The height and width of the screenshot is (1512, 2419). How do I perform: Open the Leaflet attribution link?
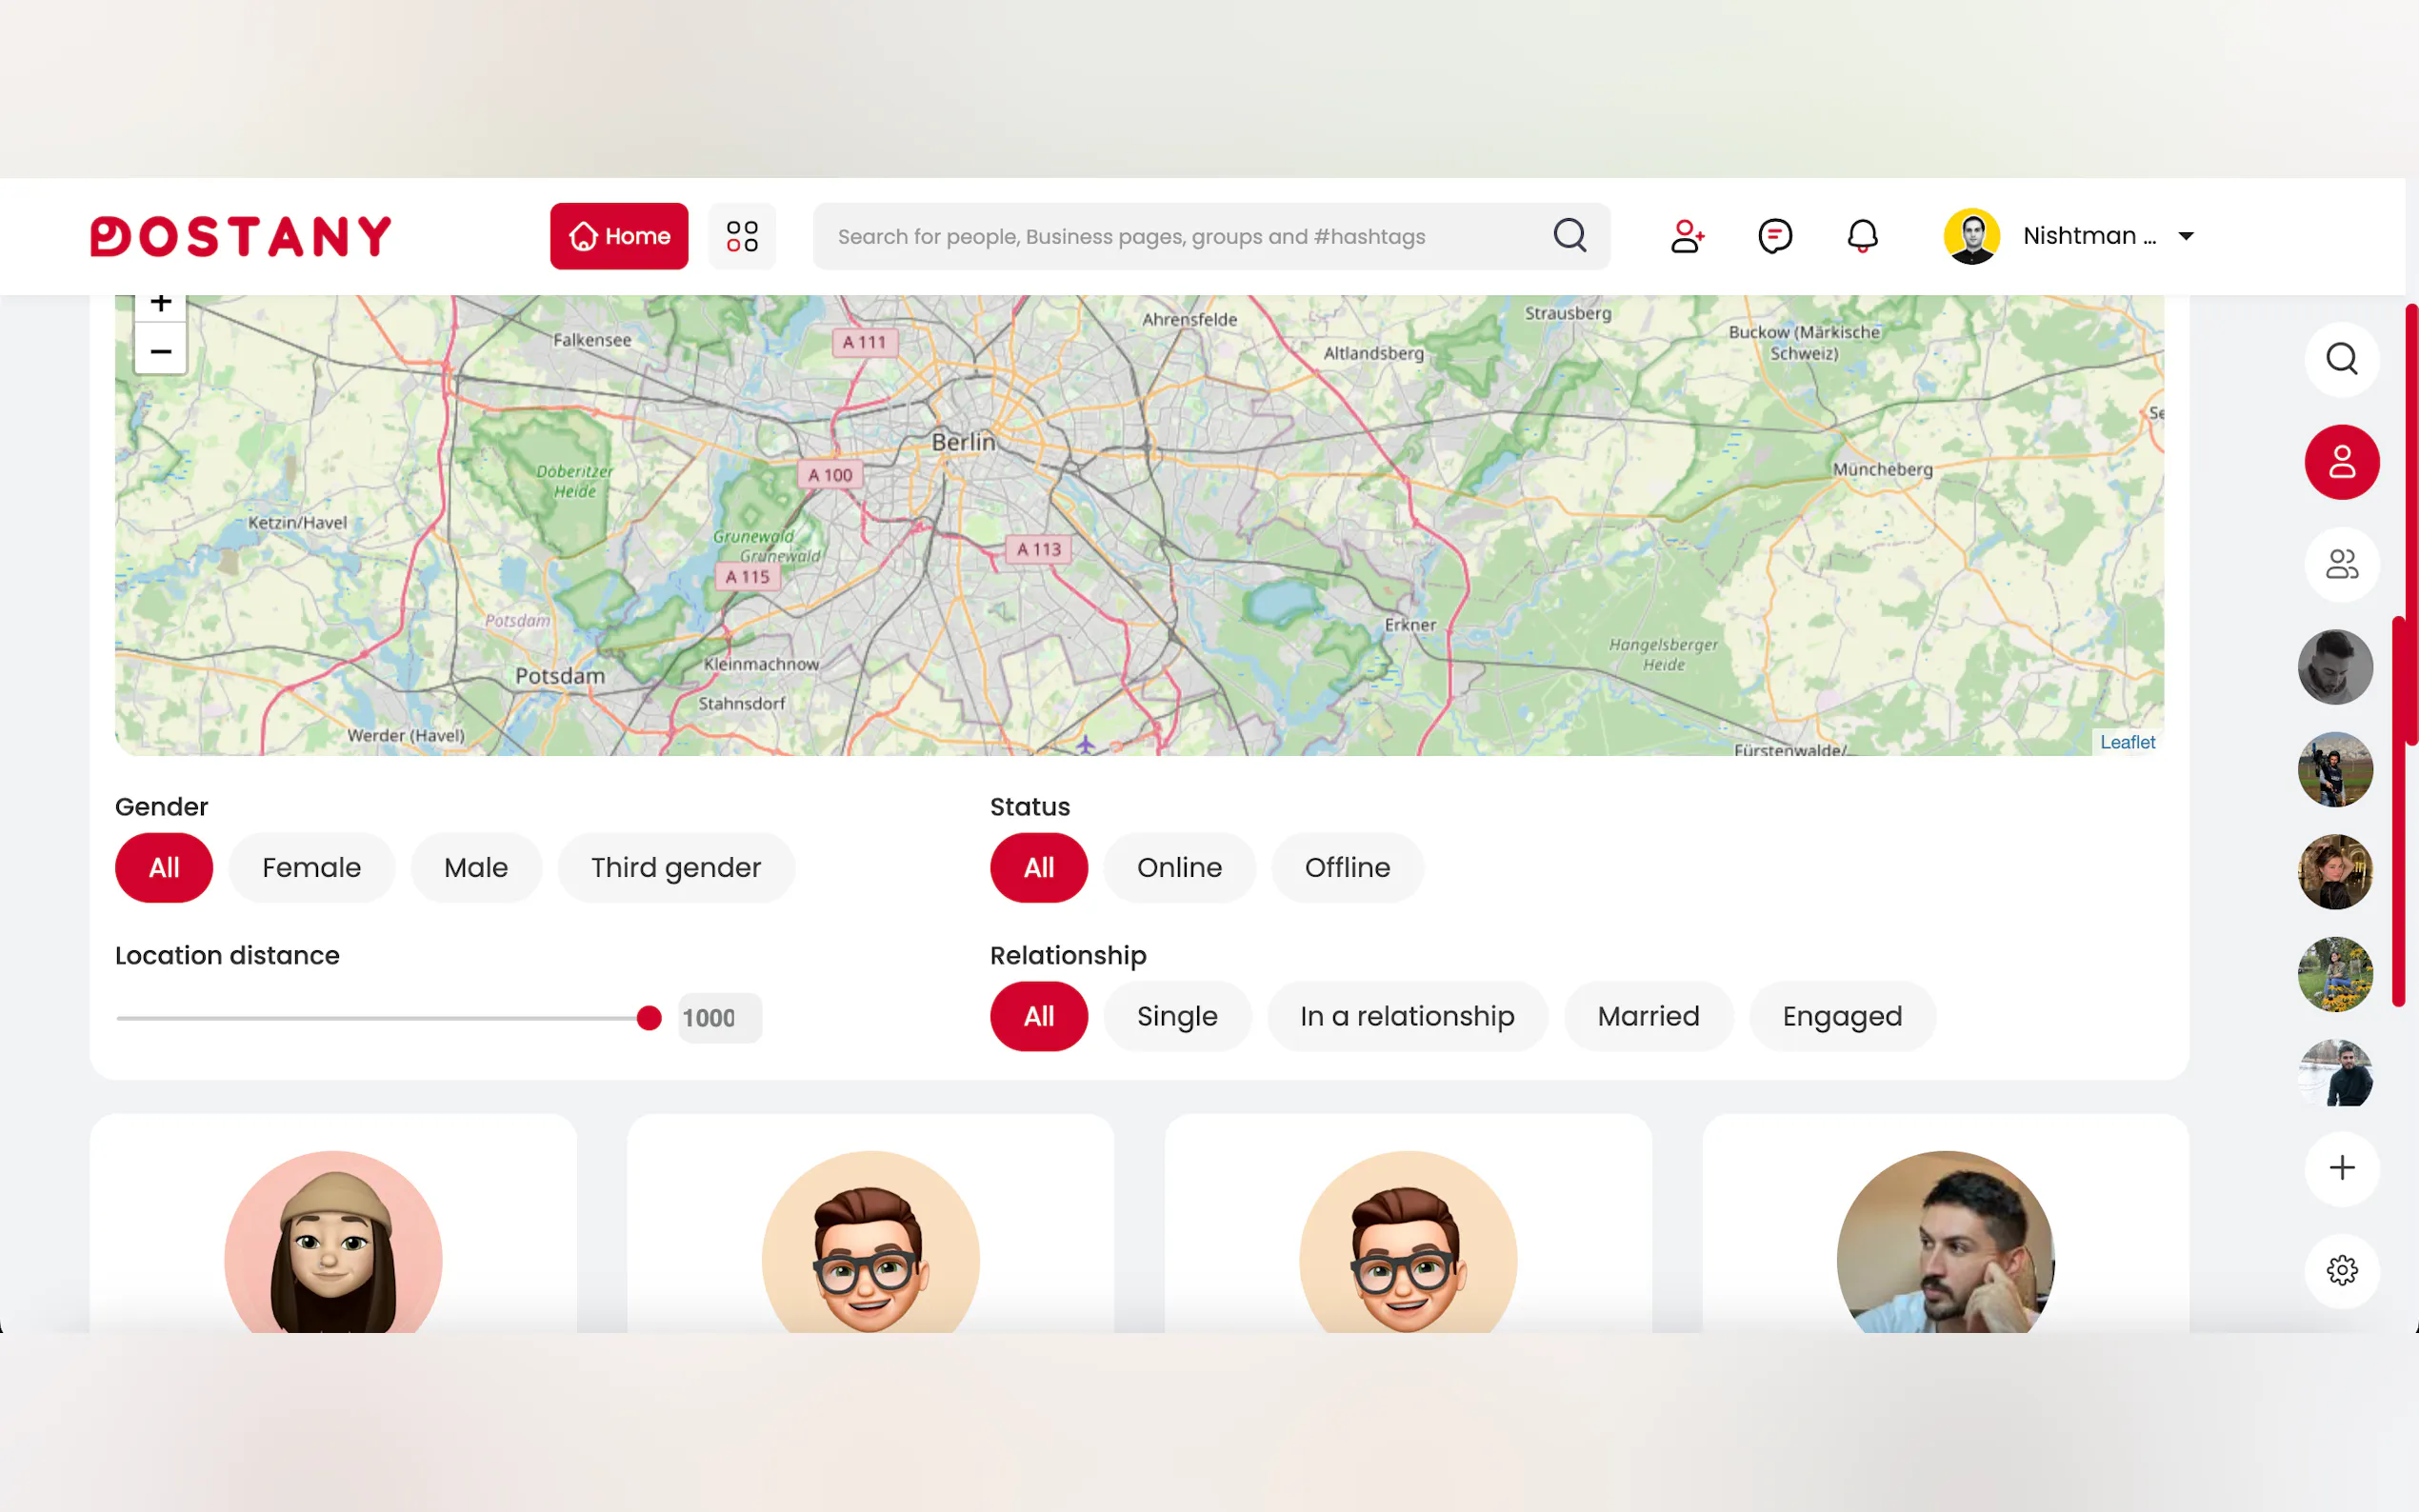pyautogui.click(x=2127, y=742)
